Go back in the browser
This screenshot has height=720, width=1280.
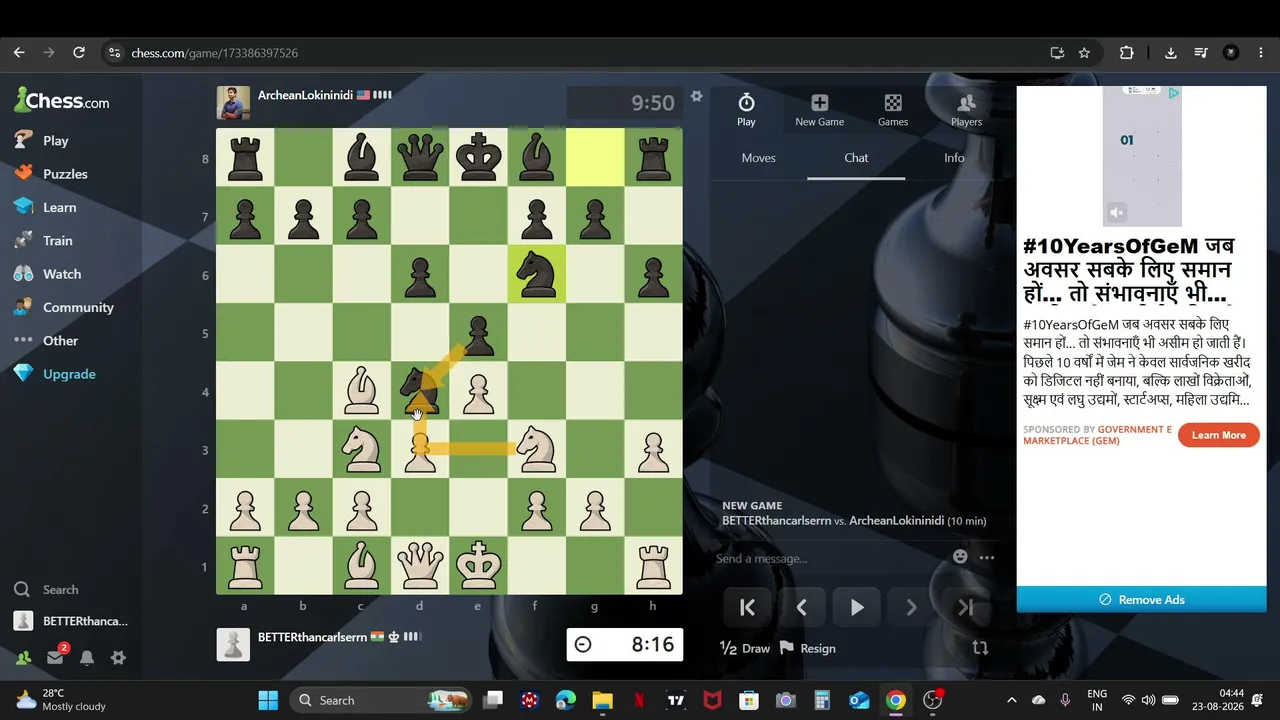[19, 53]
